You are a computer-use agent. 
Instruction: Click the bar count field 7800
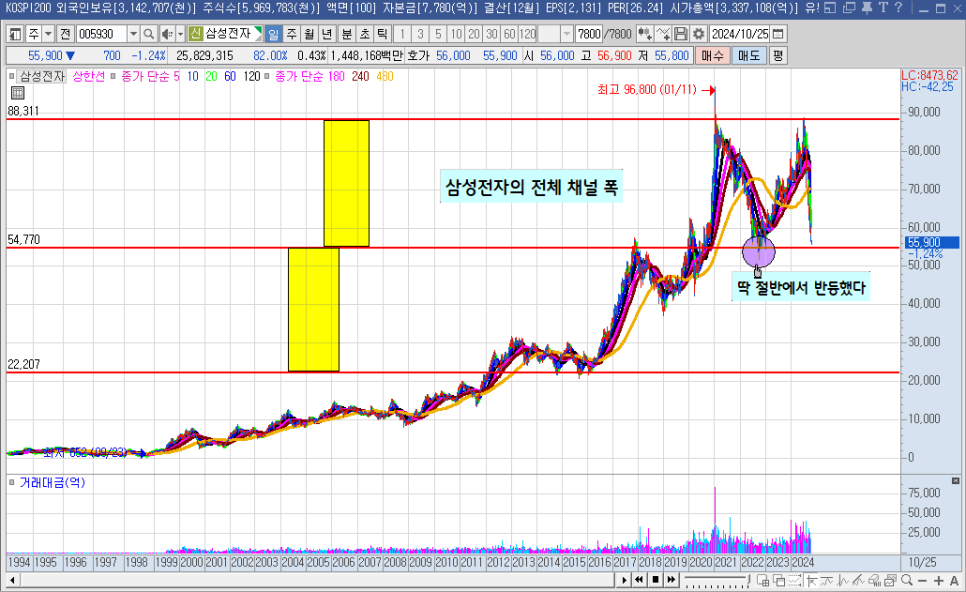[x=588, y=34]
